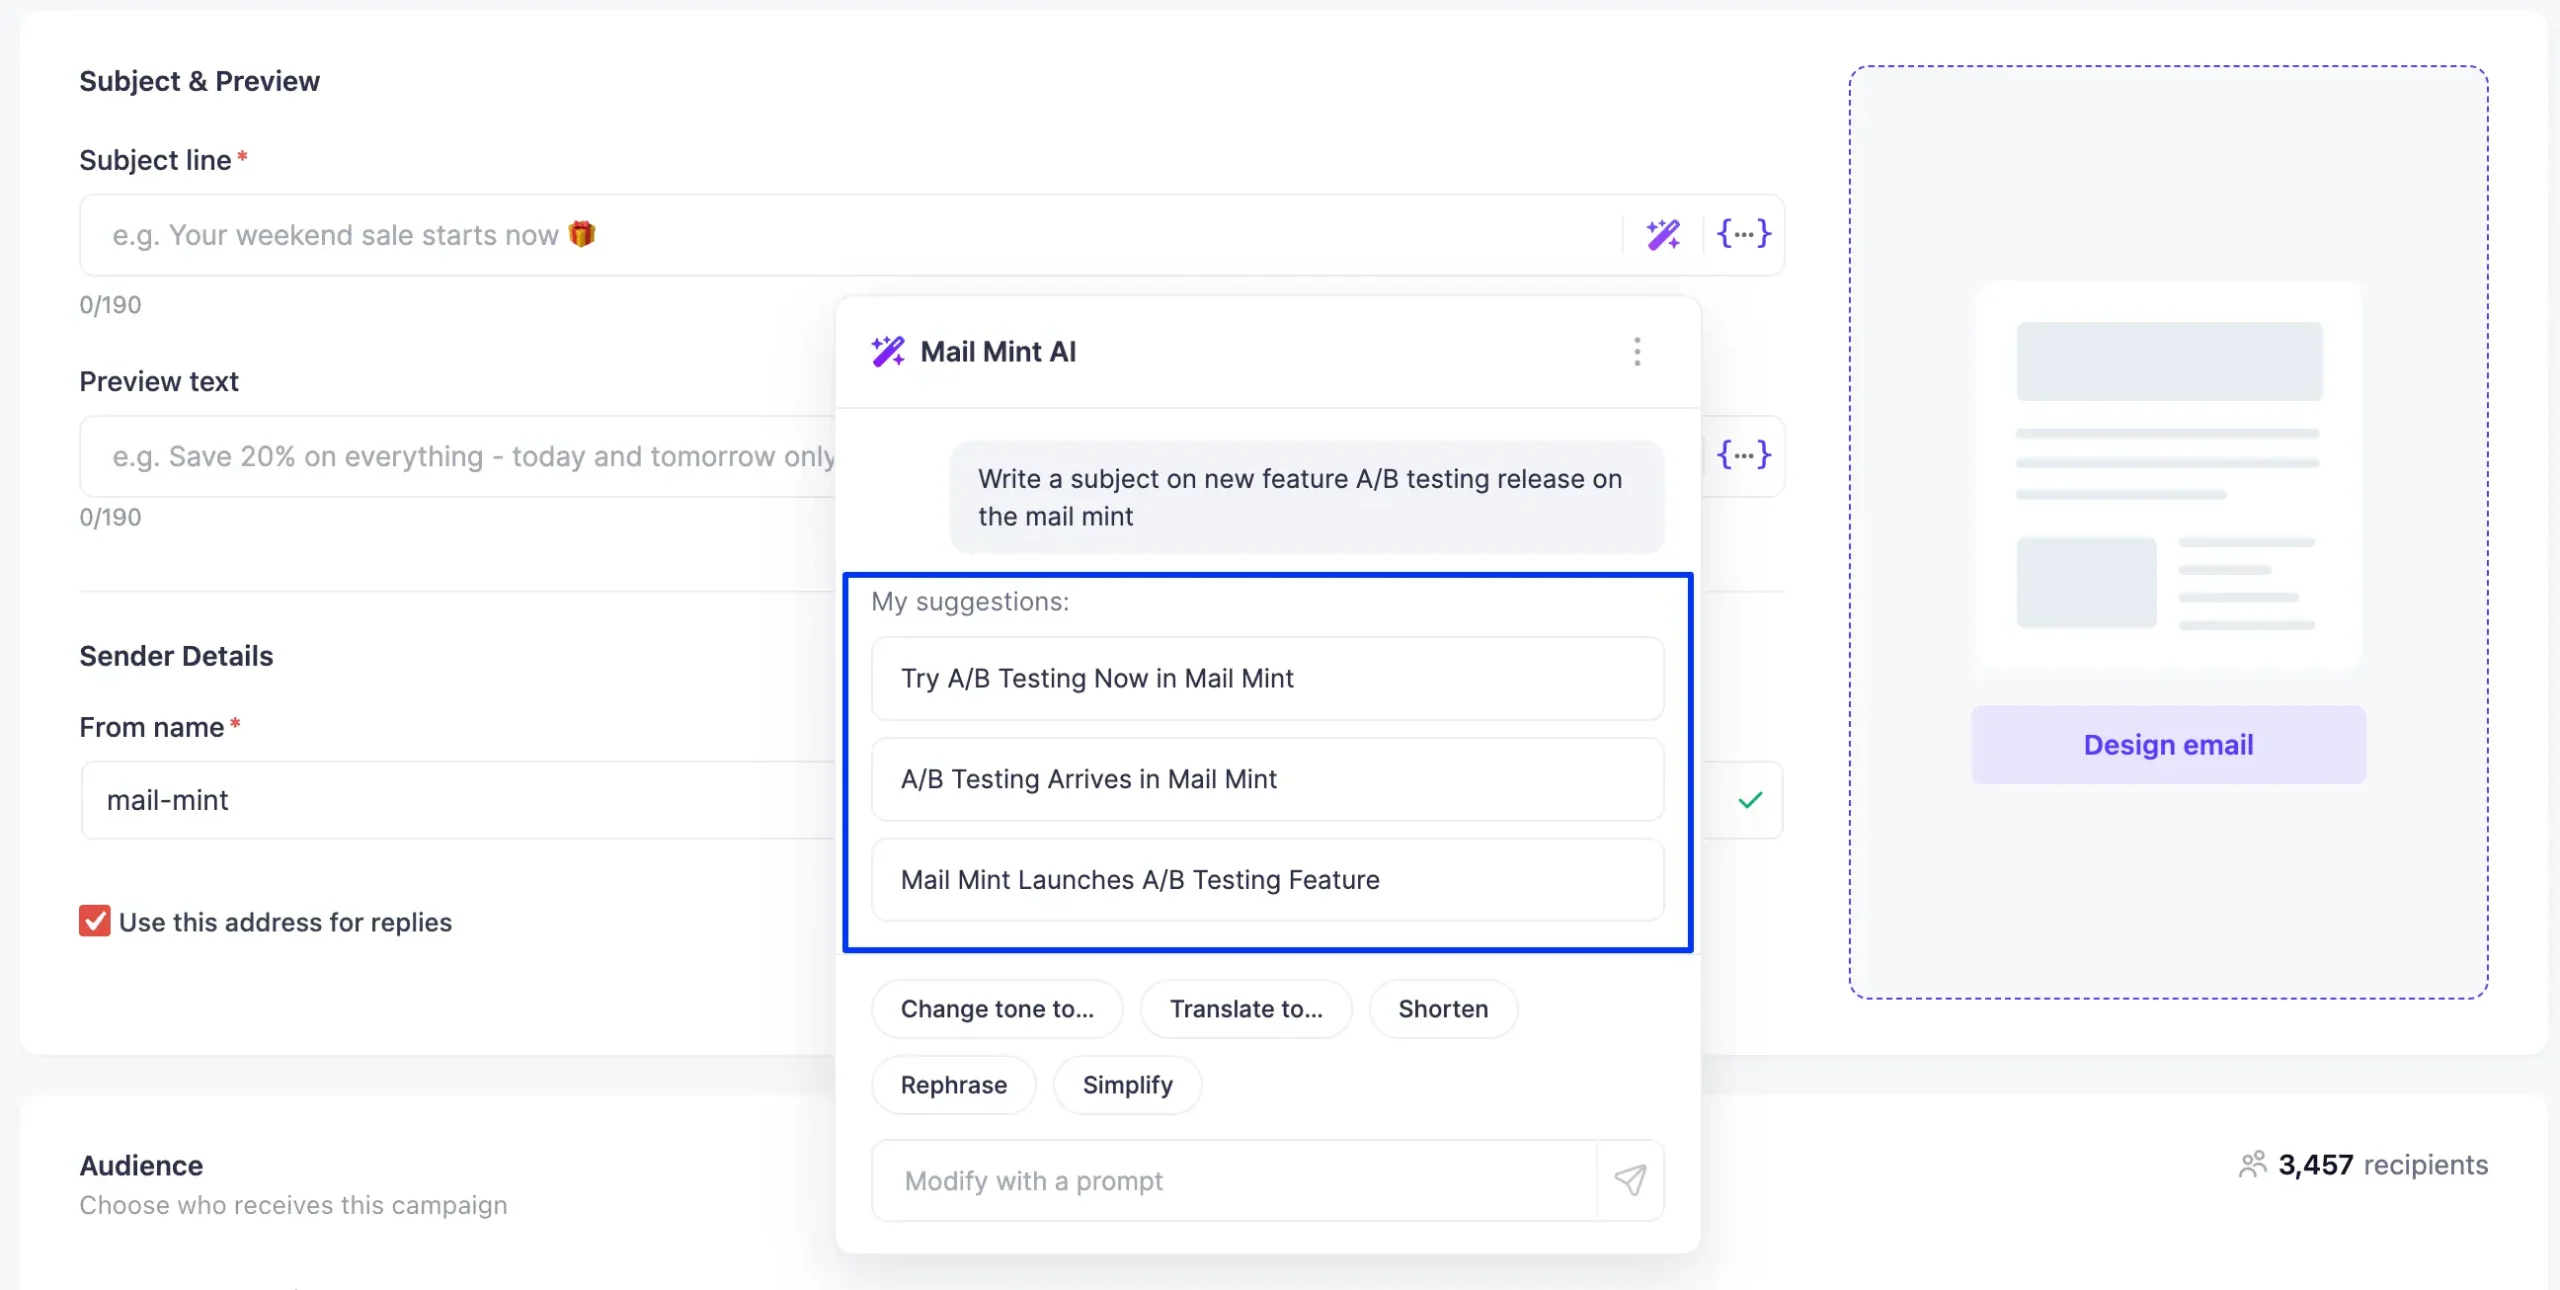Click the 3,457 recipients count
2560x1290 pixels.
point(2382,1165)
